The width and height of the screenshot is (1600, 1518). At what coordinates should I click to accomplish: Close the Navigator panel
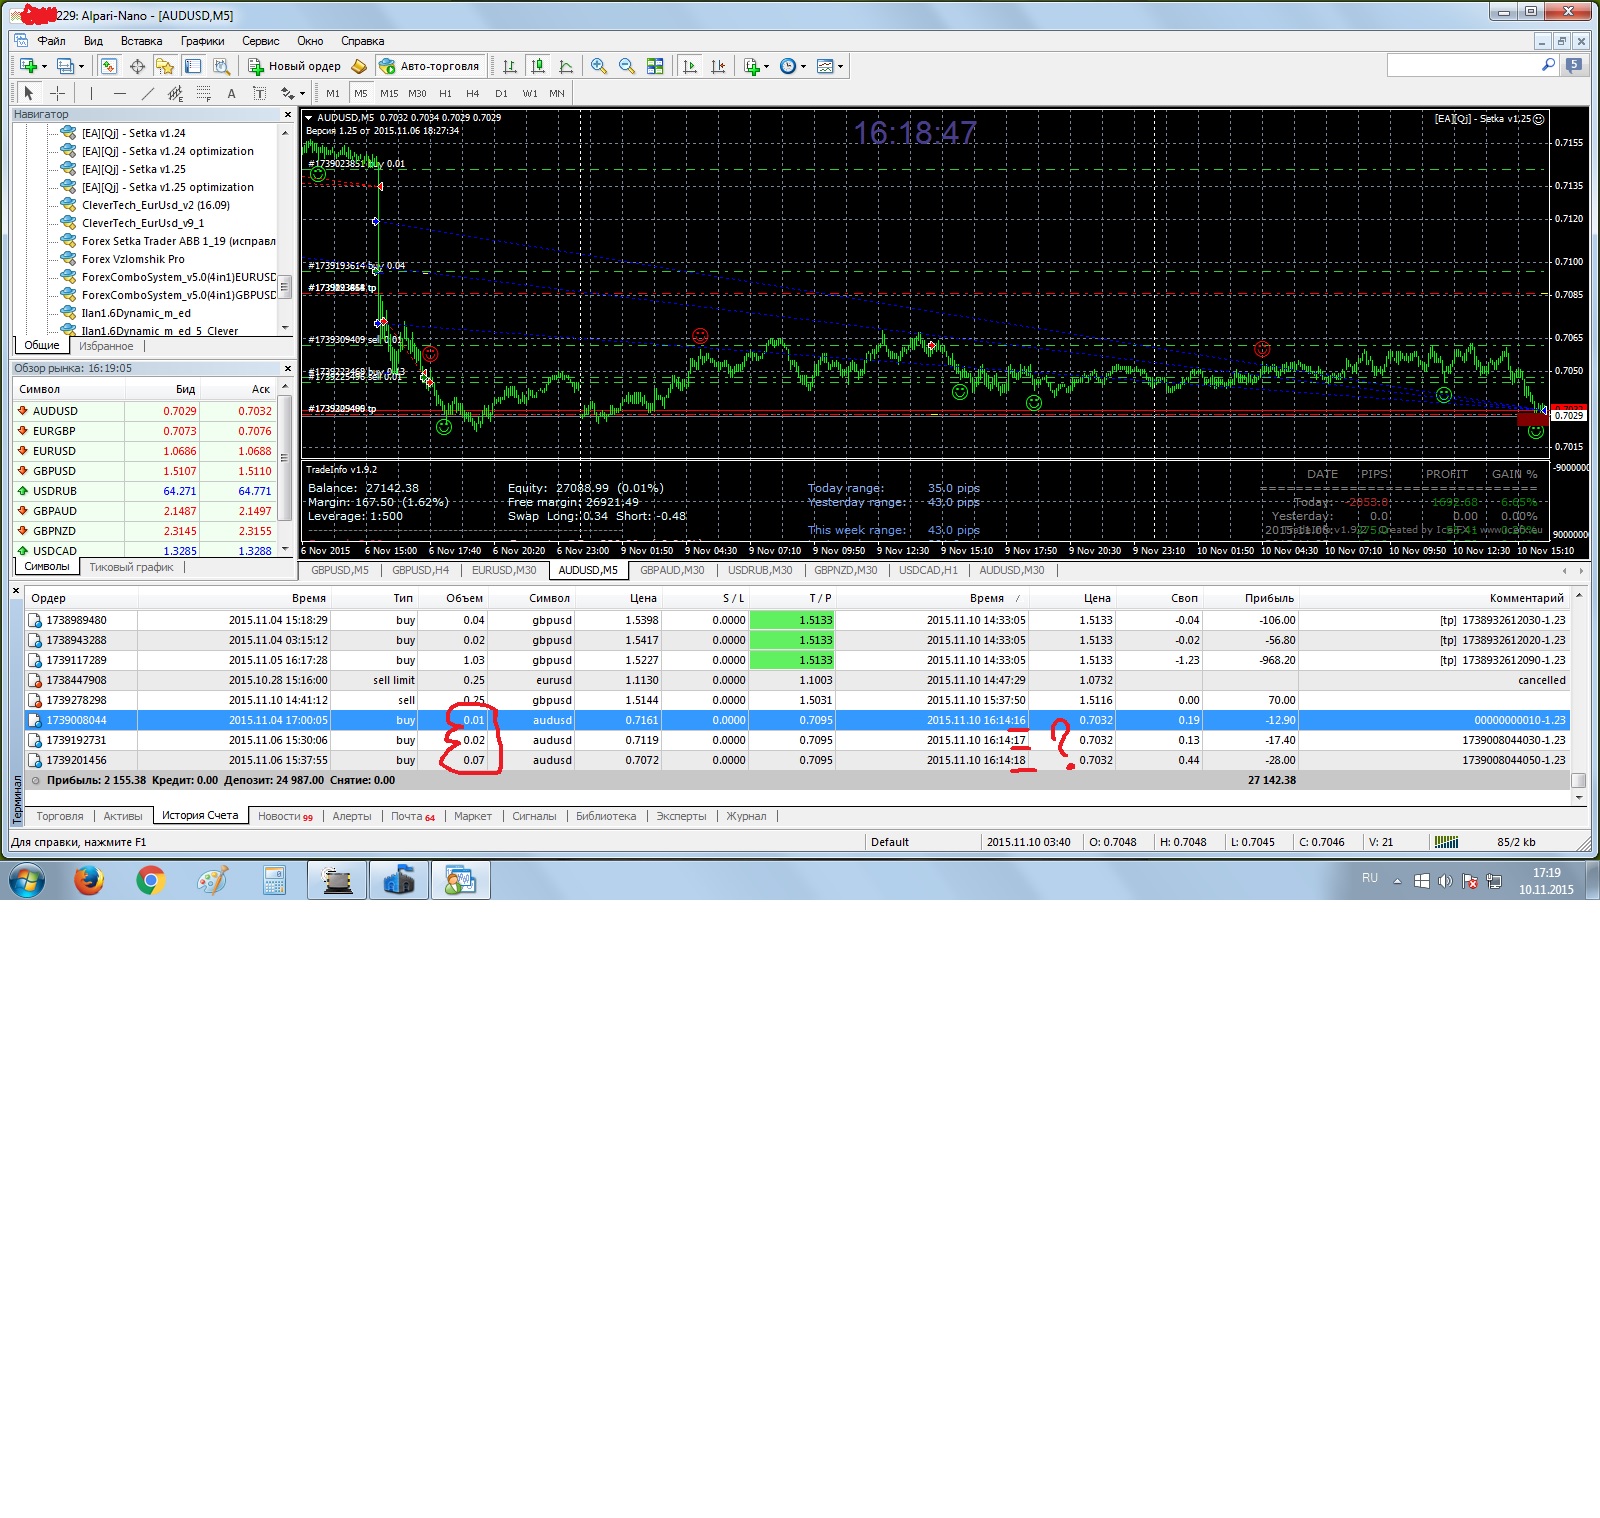coord(287,114)
